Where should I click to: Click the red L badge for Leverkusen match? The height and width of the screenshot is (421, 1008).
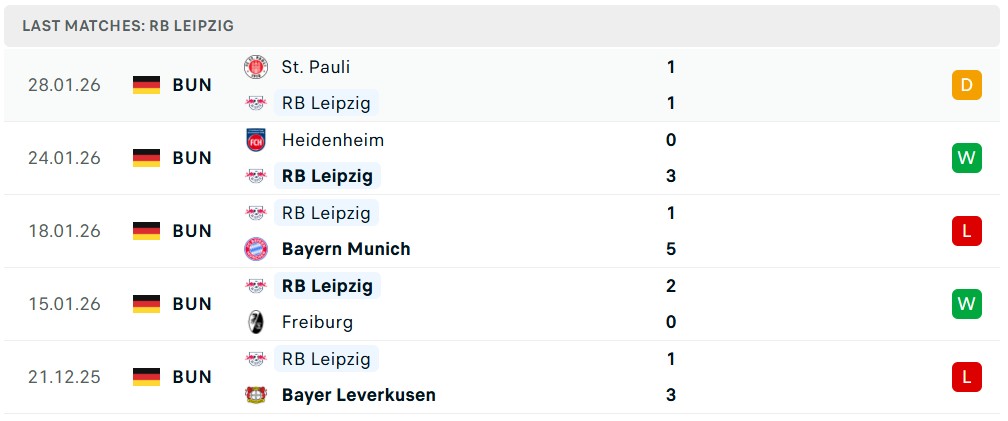[x=966, y=377]
